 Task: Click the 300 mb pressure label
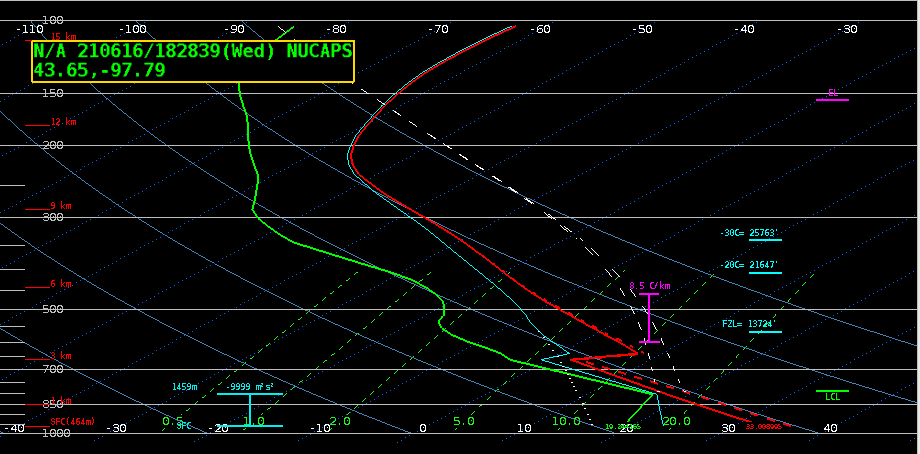click(53, 218)
